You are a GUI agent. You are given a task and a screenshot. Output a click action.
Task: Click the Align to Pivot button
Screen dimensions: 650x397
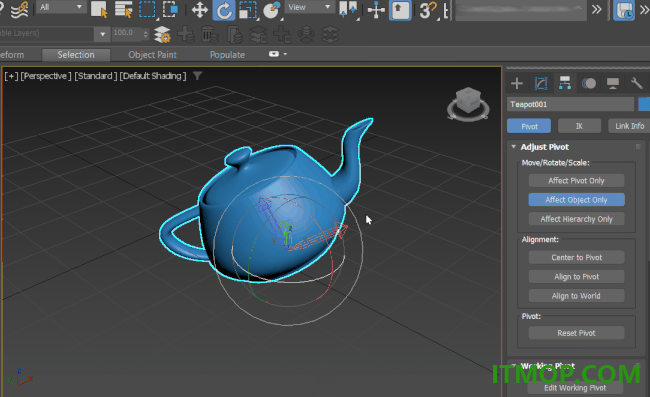click(576, 276)
